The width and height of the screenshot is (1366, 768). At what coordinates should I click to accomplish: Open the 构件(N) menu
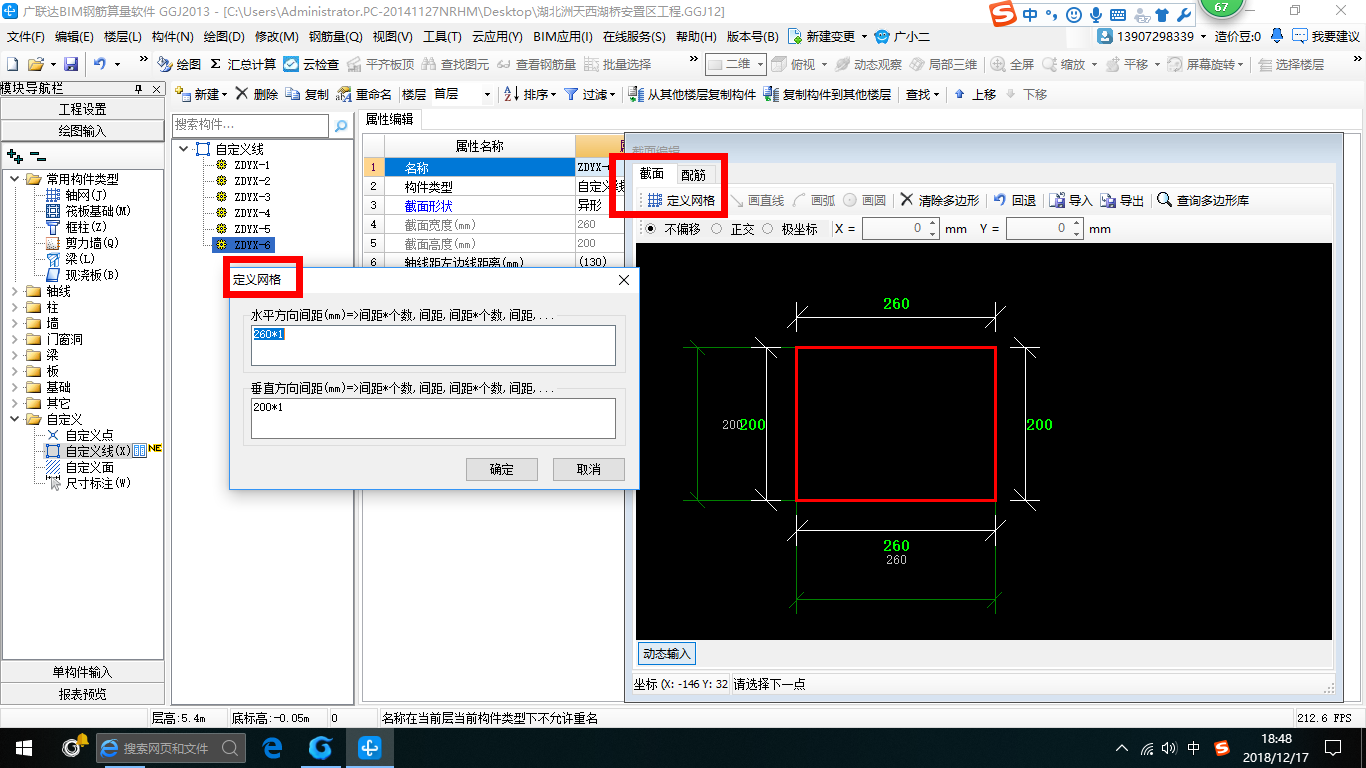172,36
